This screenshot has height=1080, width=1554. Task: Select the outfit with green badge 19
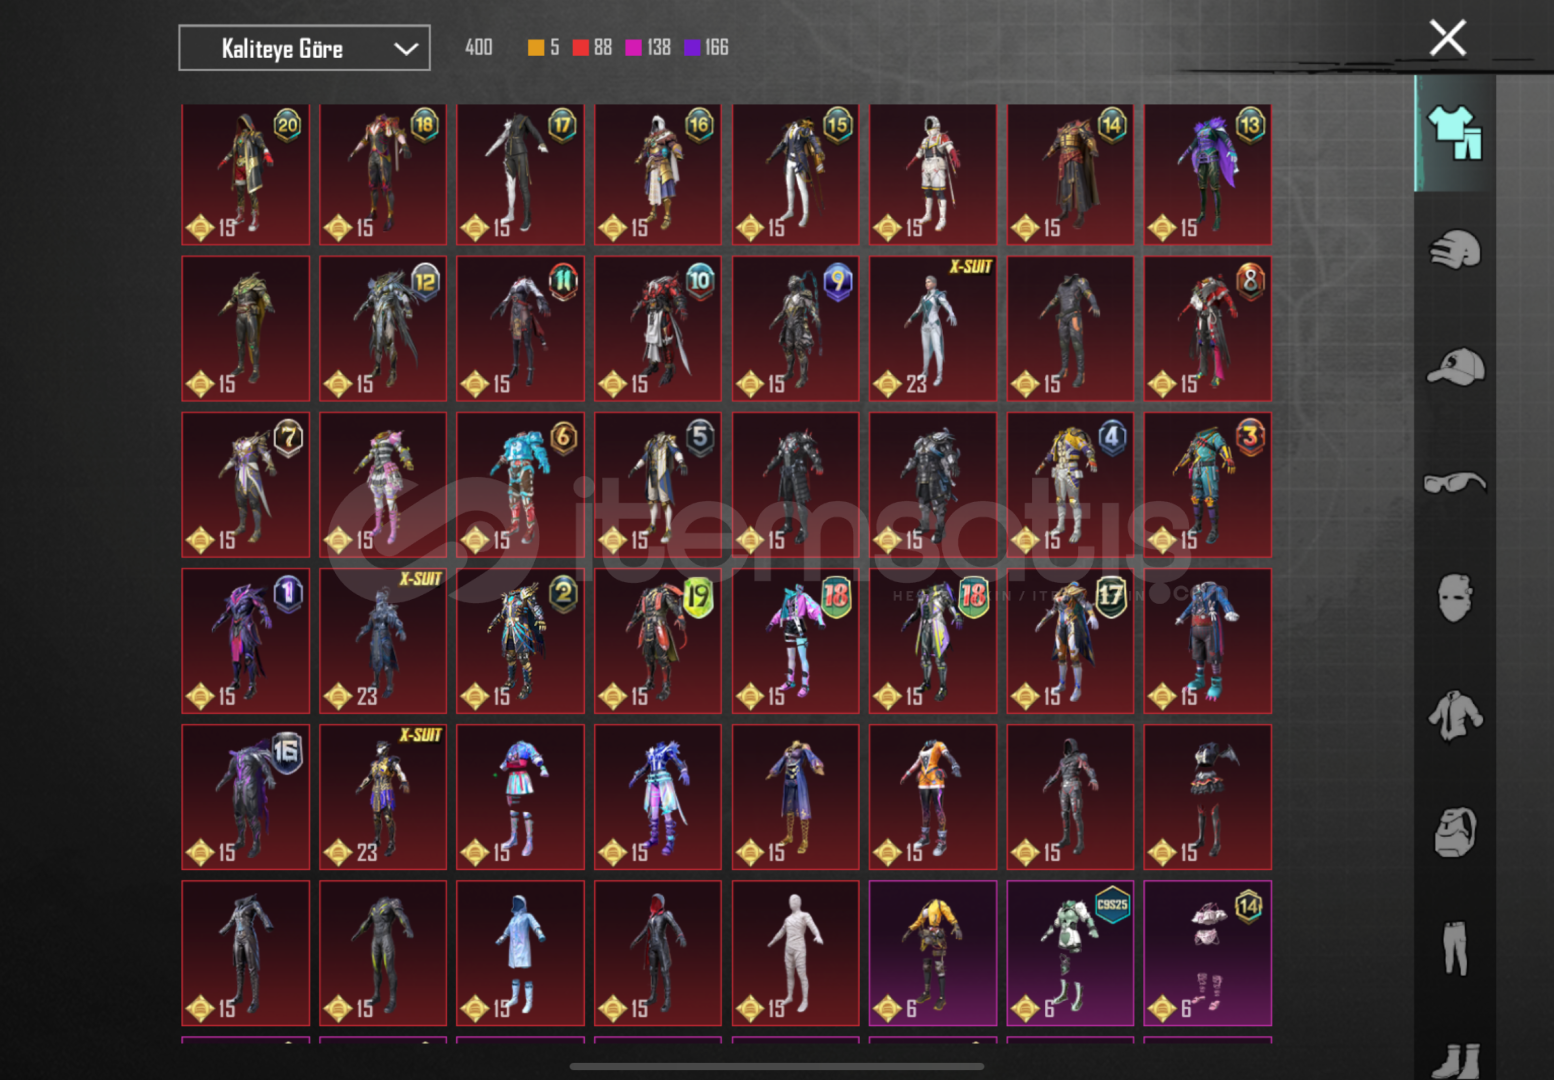pyautogui.click(x=657, y=641)
